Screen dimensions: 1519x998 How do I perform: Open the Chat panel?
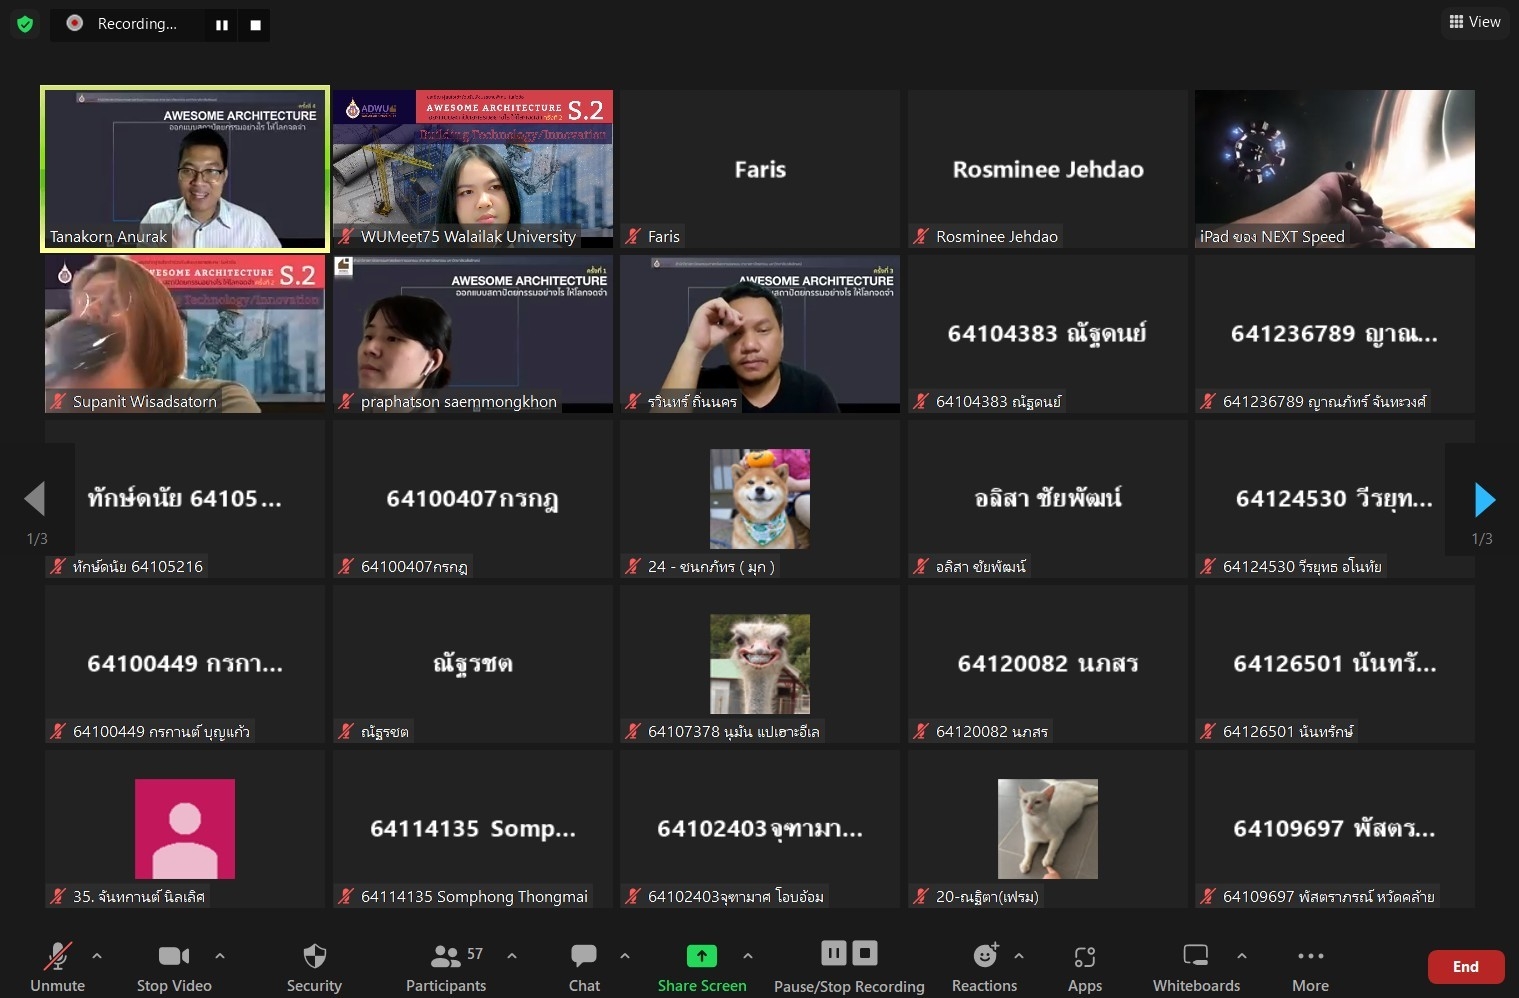584,967
